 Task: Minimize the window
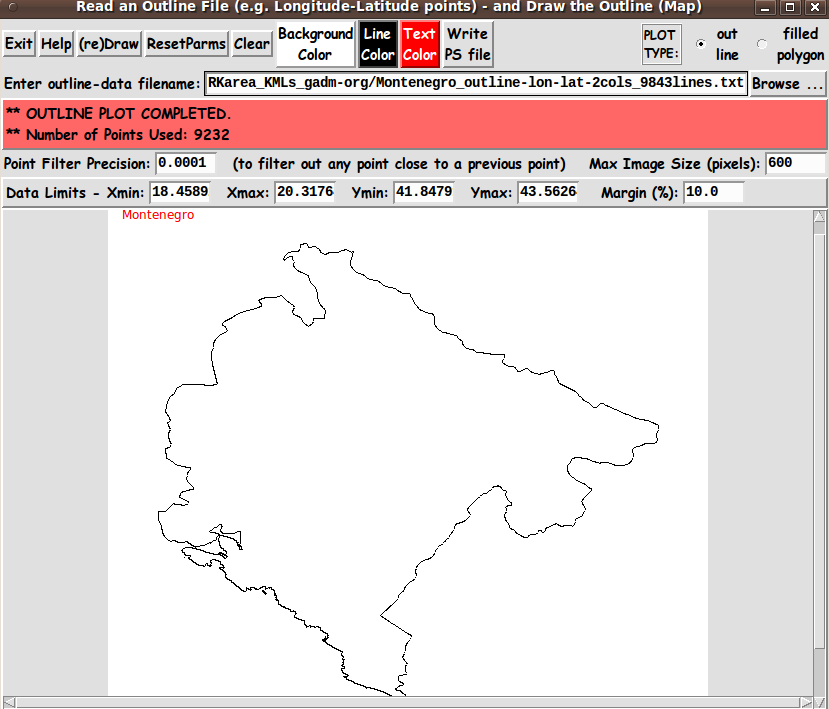coord(764,7)
